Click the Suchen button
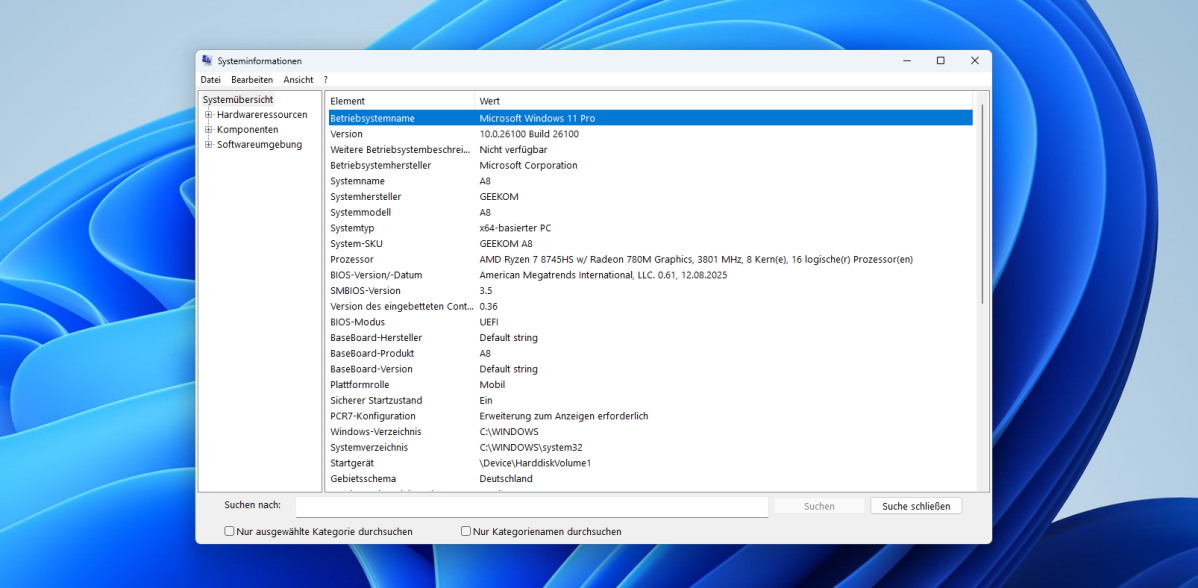The image size is (1198, 588). (819, 505)
